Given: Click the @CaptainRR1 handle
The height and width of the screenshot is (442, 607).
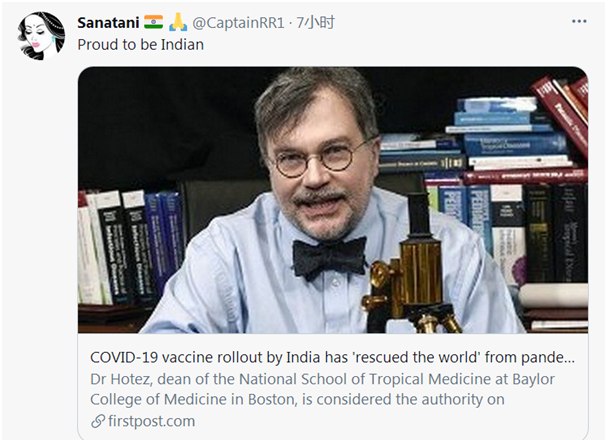Looking at the screenshot, I should point(239,22).
